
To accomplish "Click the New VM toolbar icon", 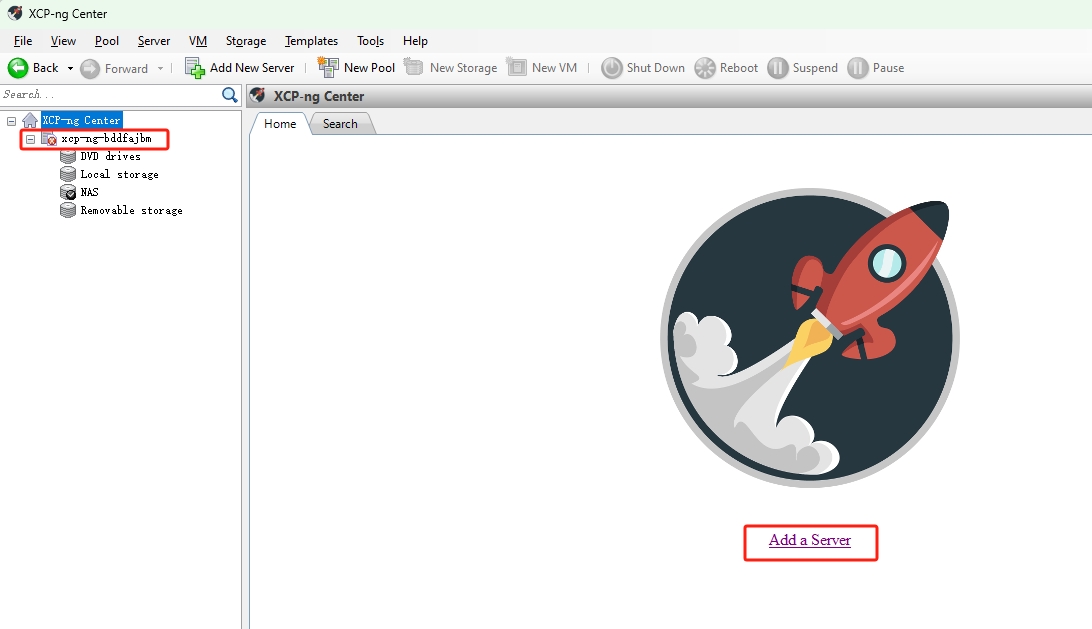I will [517, 67].
